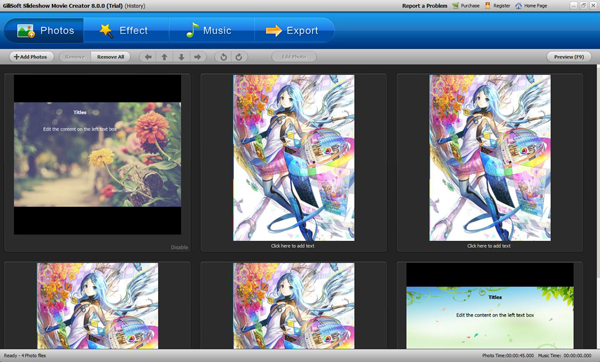Image resolution: width=600 pixels, height=362 pixels.
Task: Switch to the Photos tab
Action: 44,30
